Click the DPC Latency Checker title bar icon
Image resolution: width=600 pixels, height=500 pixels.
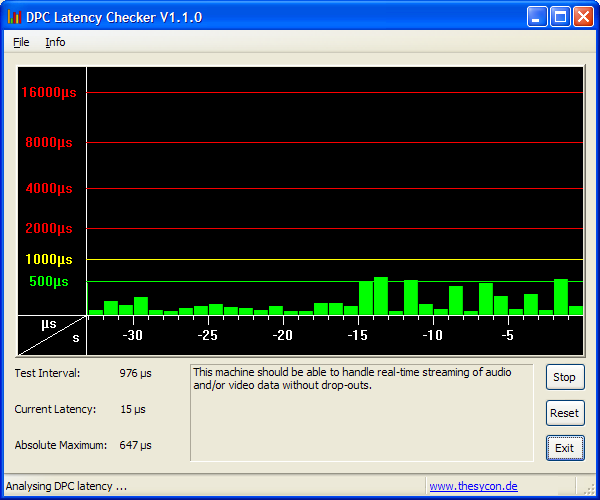coord(14,17)
